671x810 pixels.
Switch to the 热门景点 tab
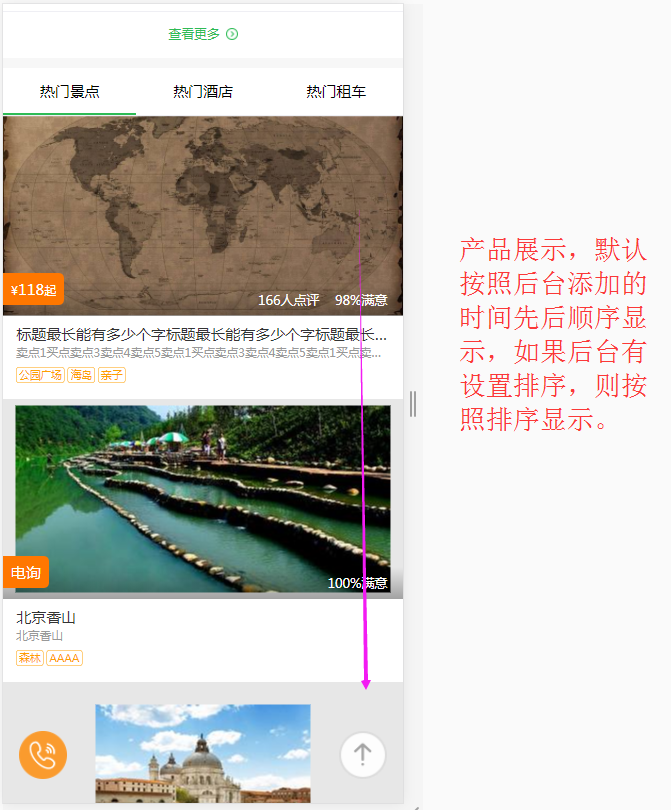click(69, 92)
